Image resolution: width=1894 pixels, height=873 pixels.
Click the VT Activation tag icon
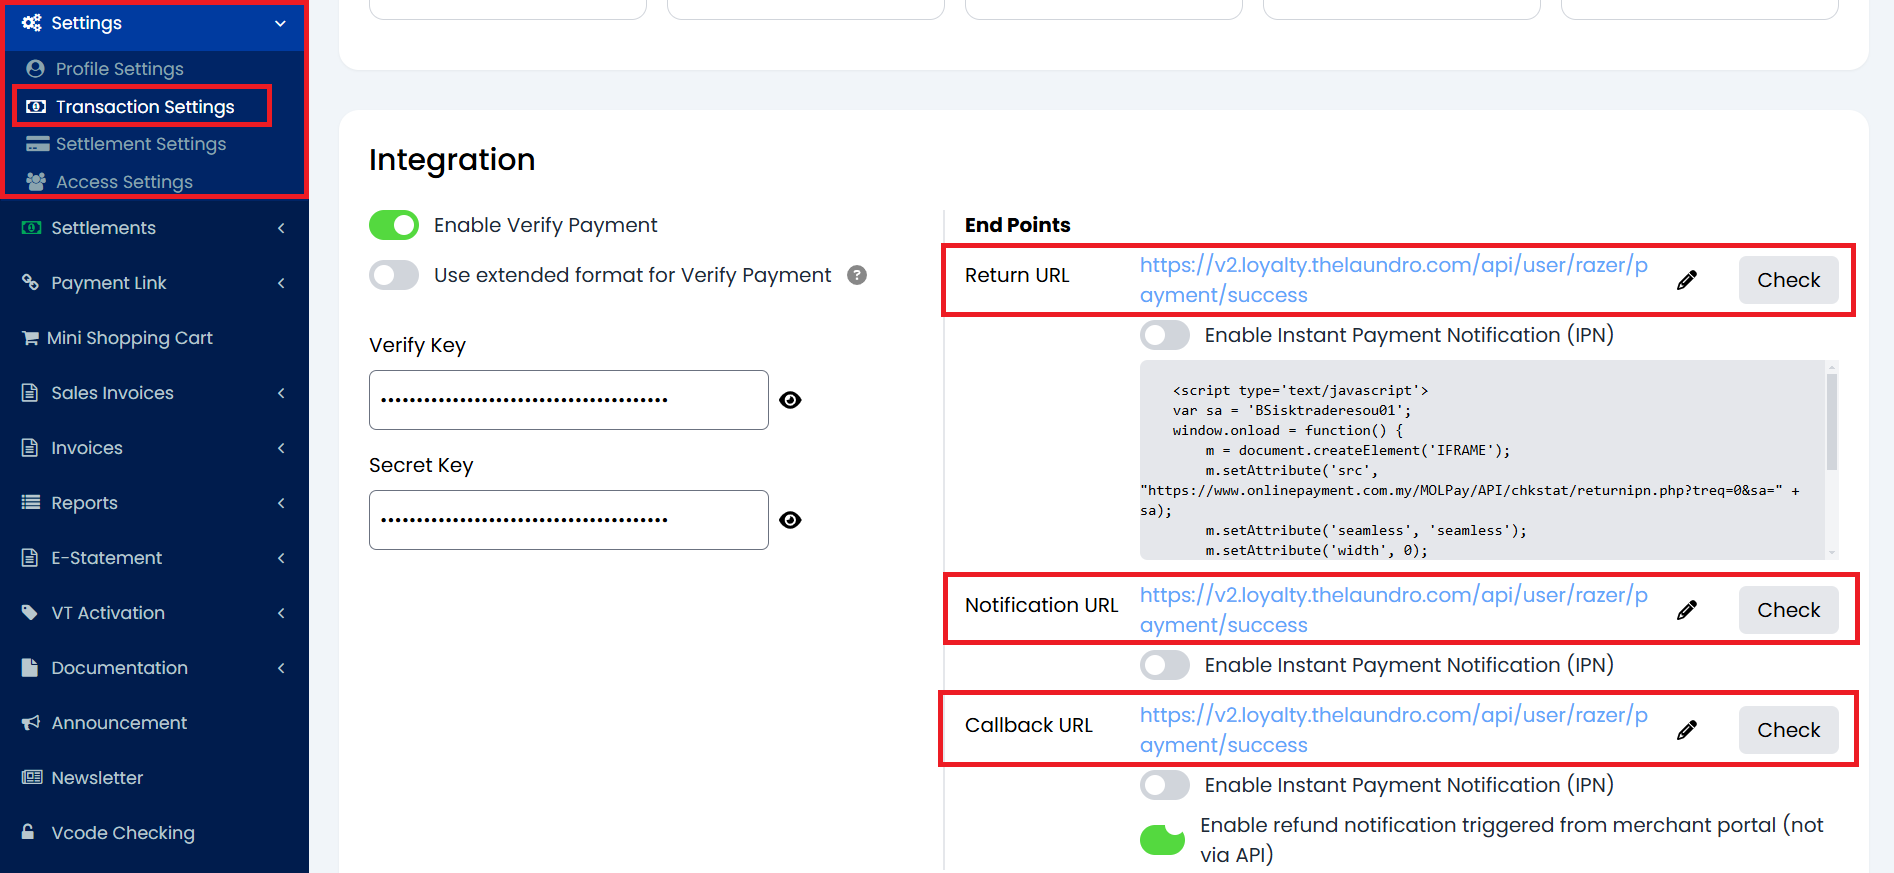30,613
